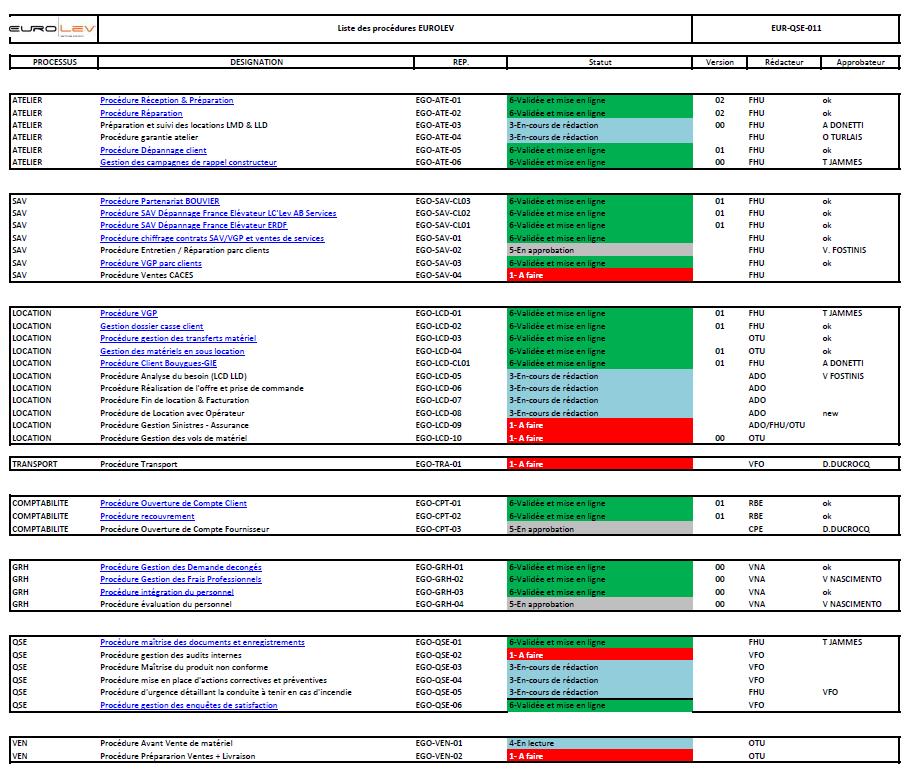Select the Approbateur column header
Screen dimensions: 909x772
coord(860,62)
